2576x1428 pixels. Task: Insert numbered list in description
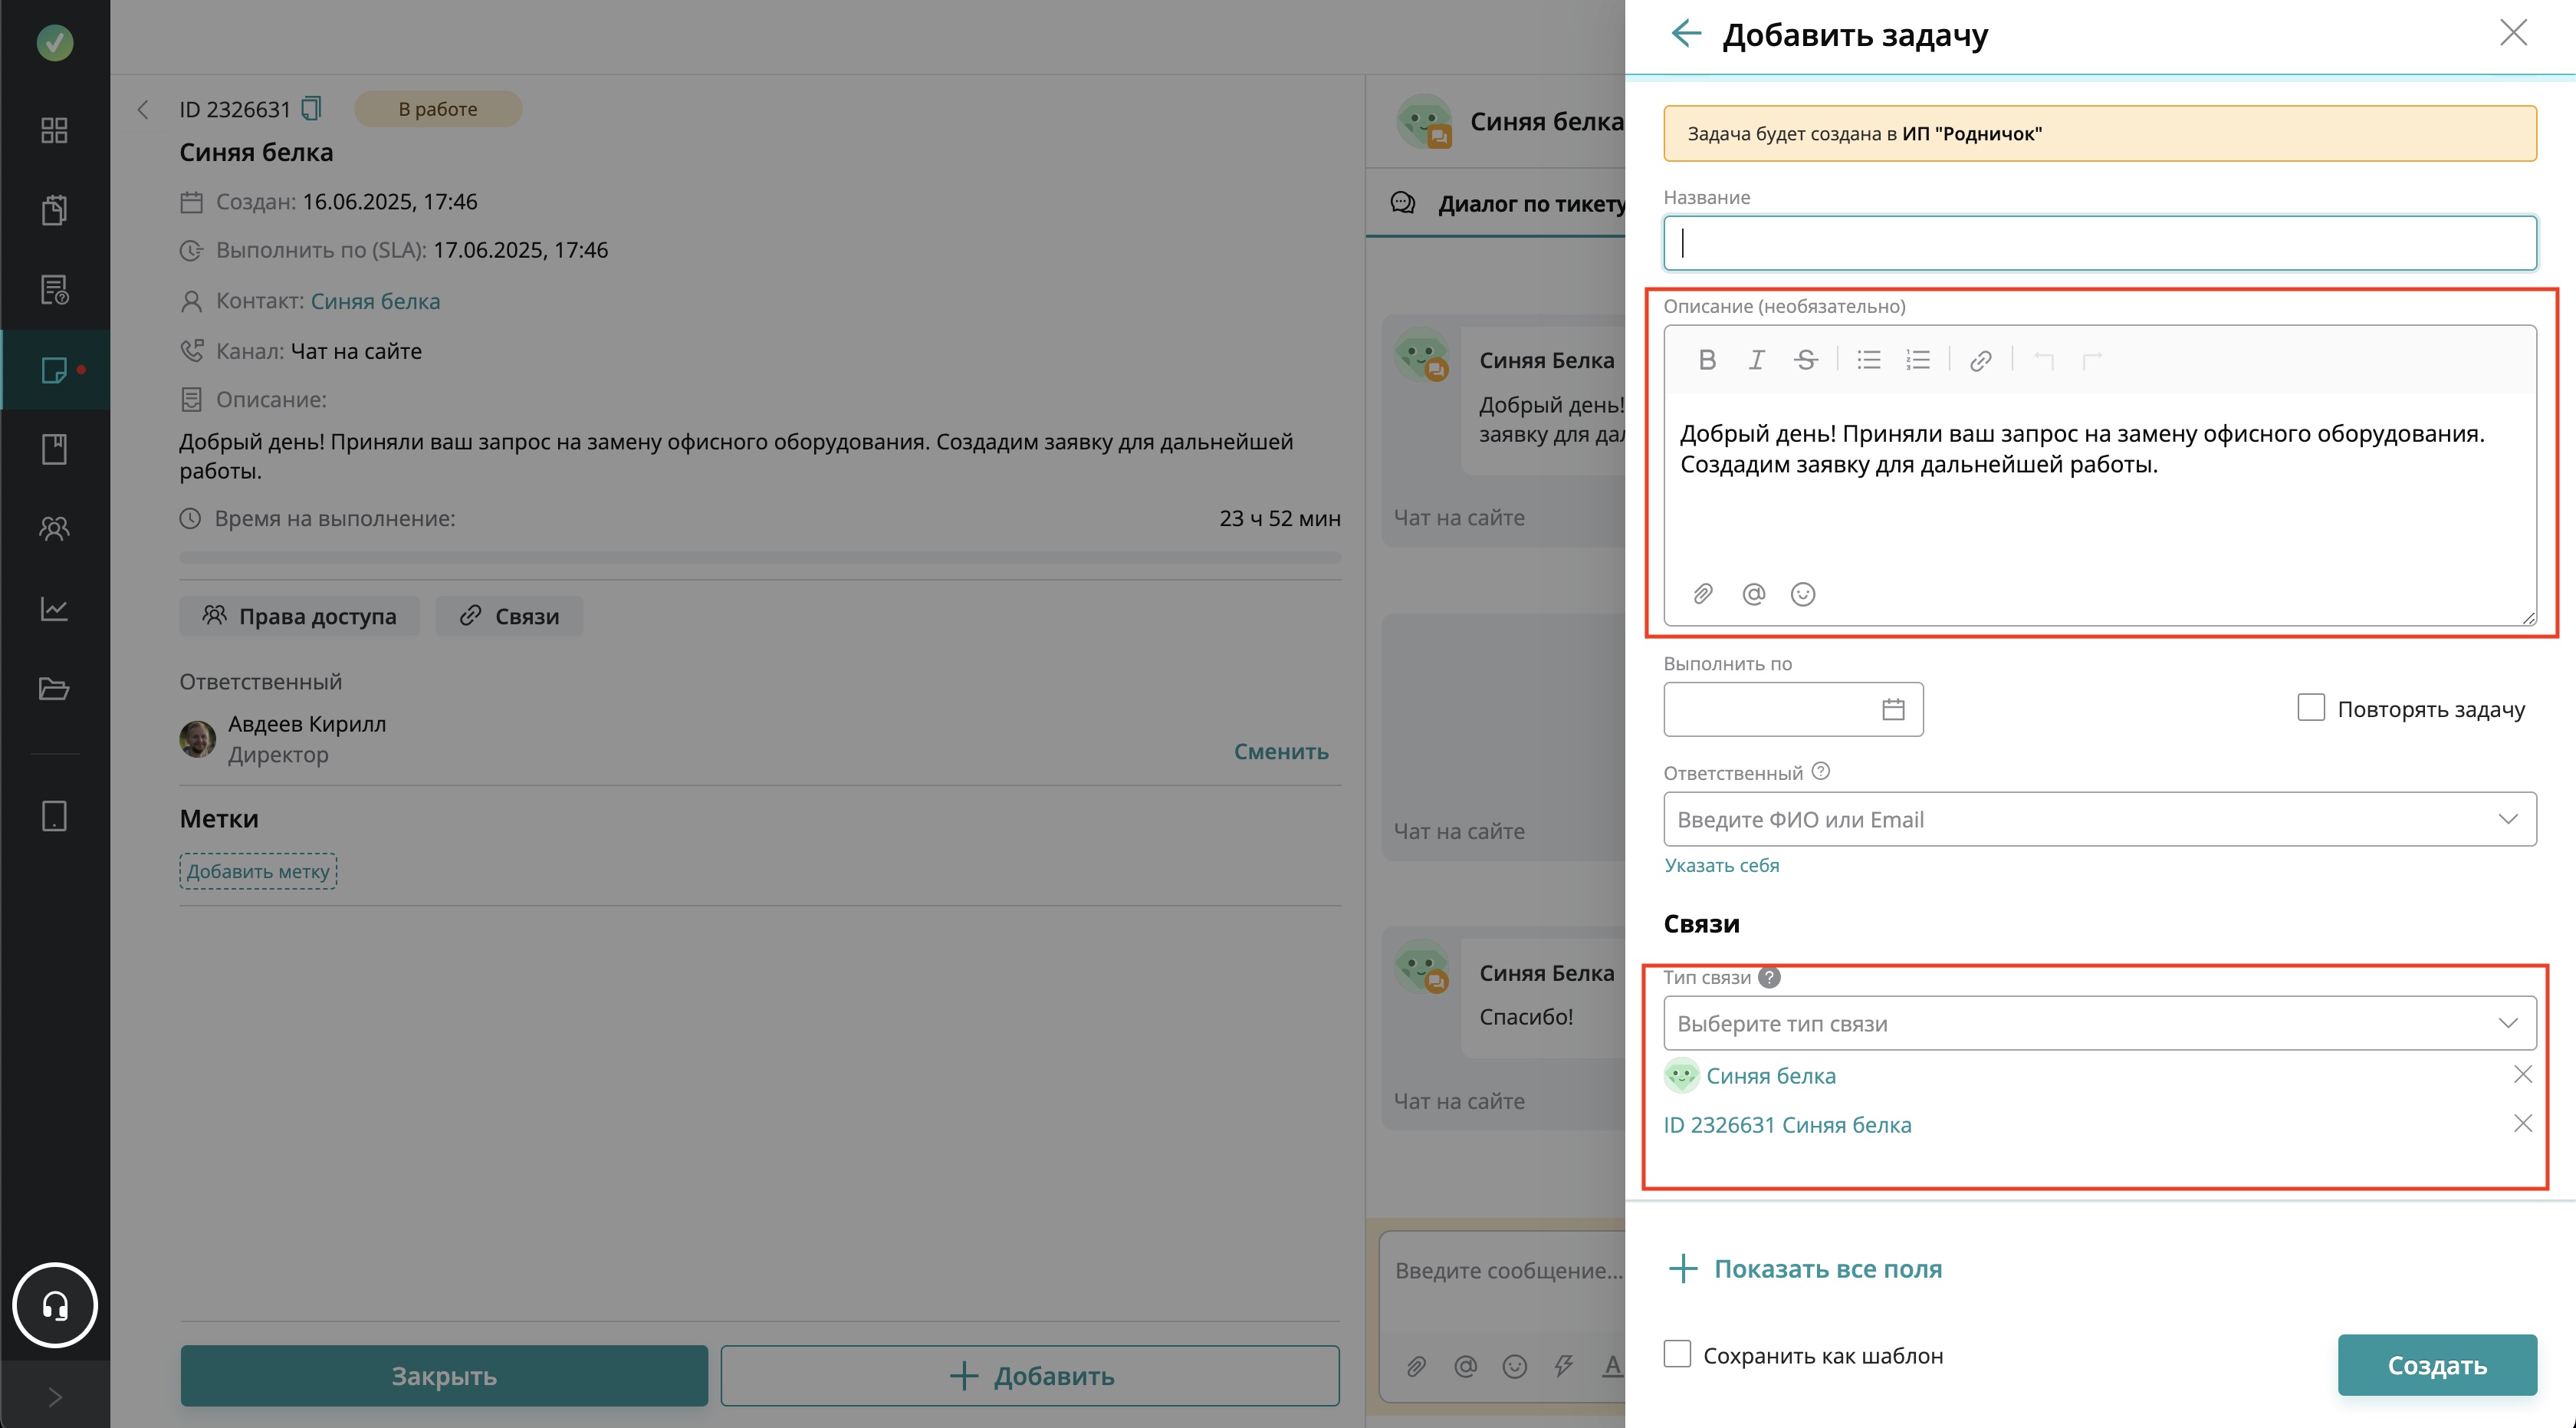pos(1917,360)
